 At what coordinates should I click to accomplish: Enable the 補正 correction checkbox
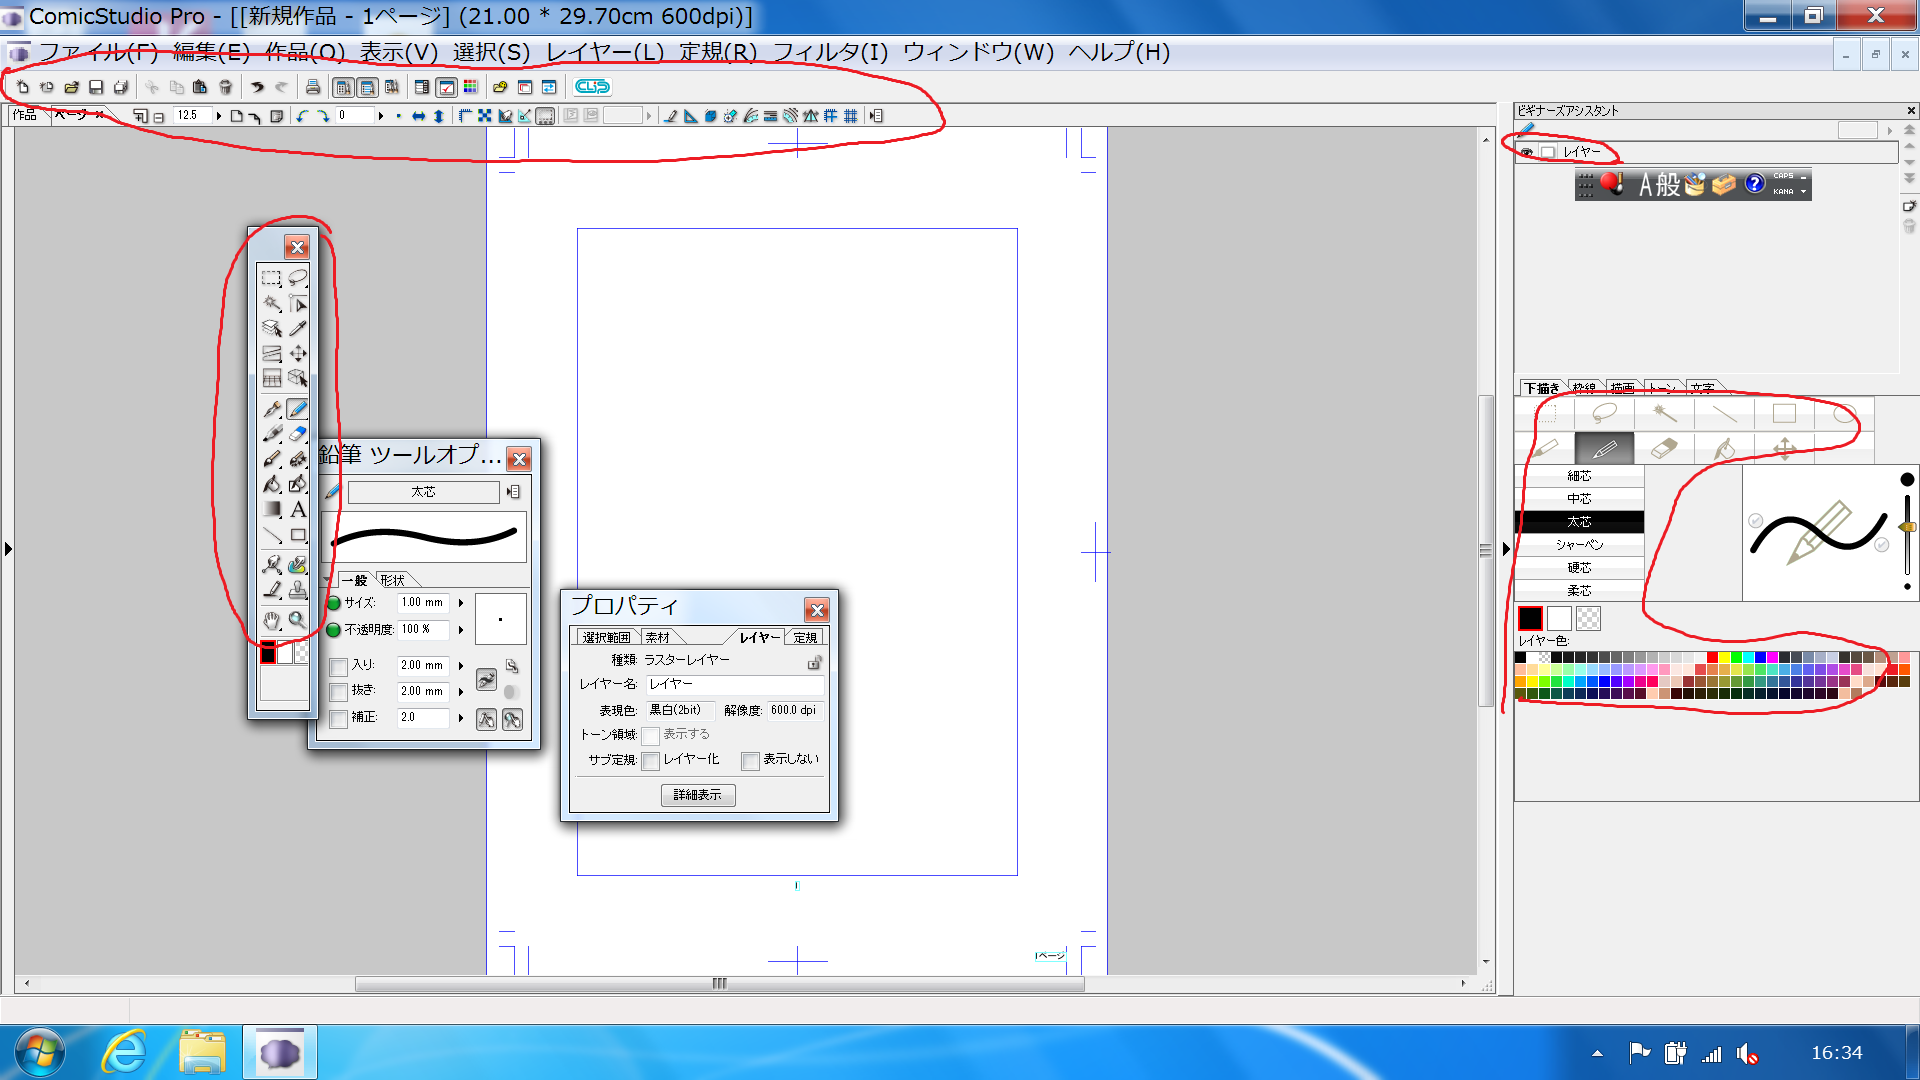point(339,718)
